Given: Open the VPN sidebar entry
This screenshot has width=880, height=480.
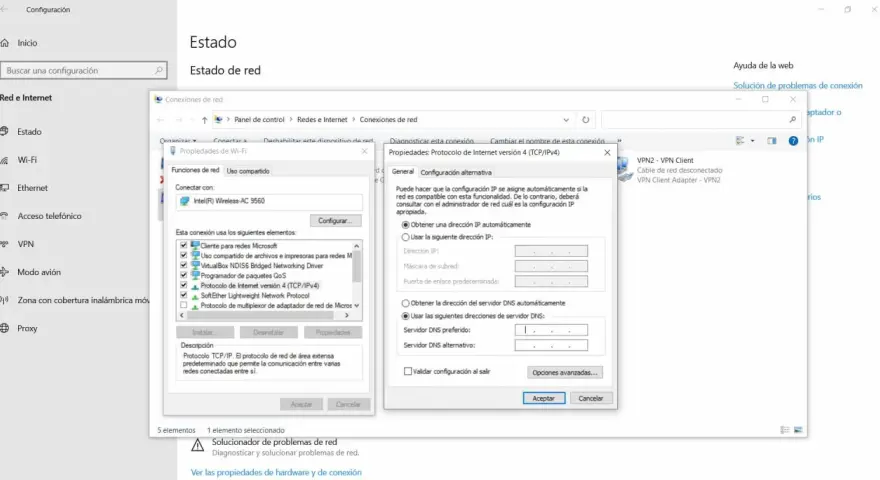Looking at the screenshot, I should coord(25,244).
